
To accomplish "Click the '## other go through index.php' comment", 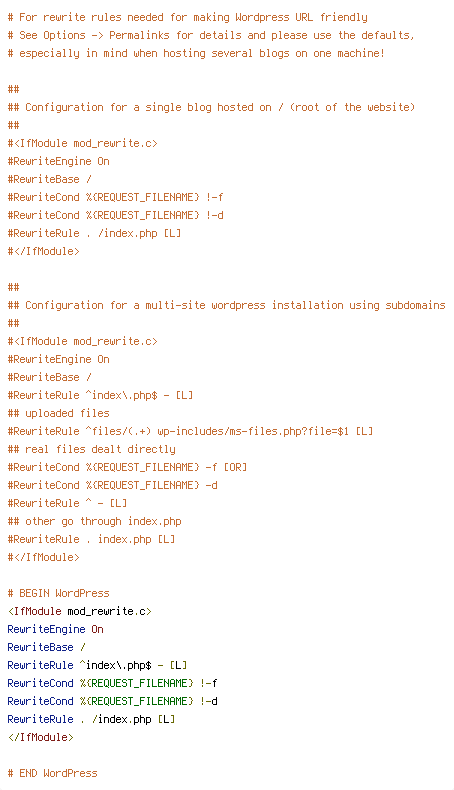I will pyautogui.click(x=95, y=521).
